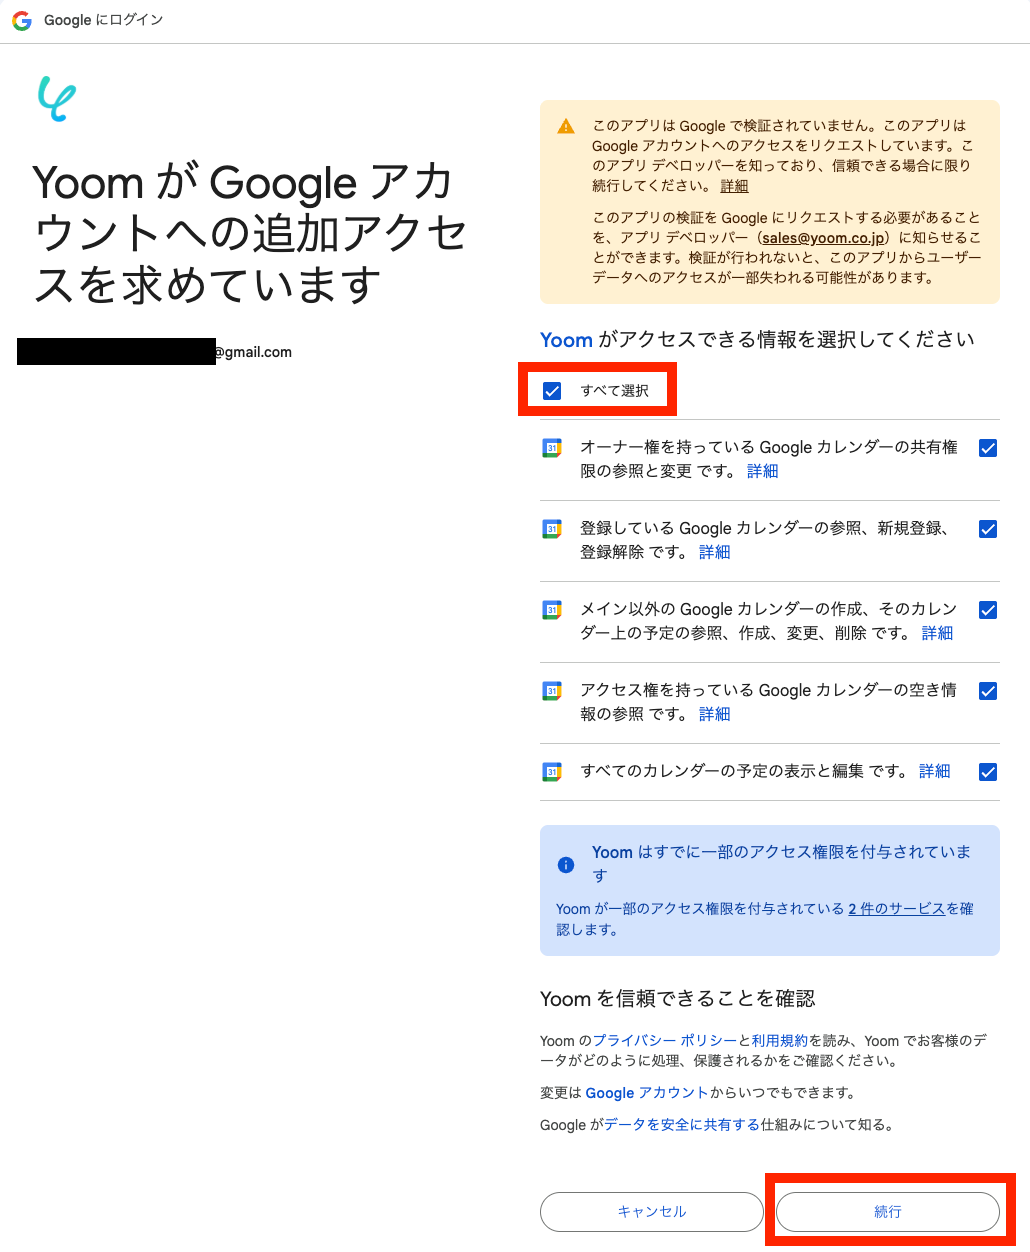Open the プライバシー ポリシー link
This screenshot has height=1252, width=1030.
(665, 1041)
